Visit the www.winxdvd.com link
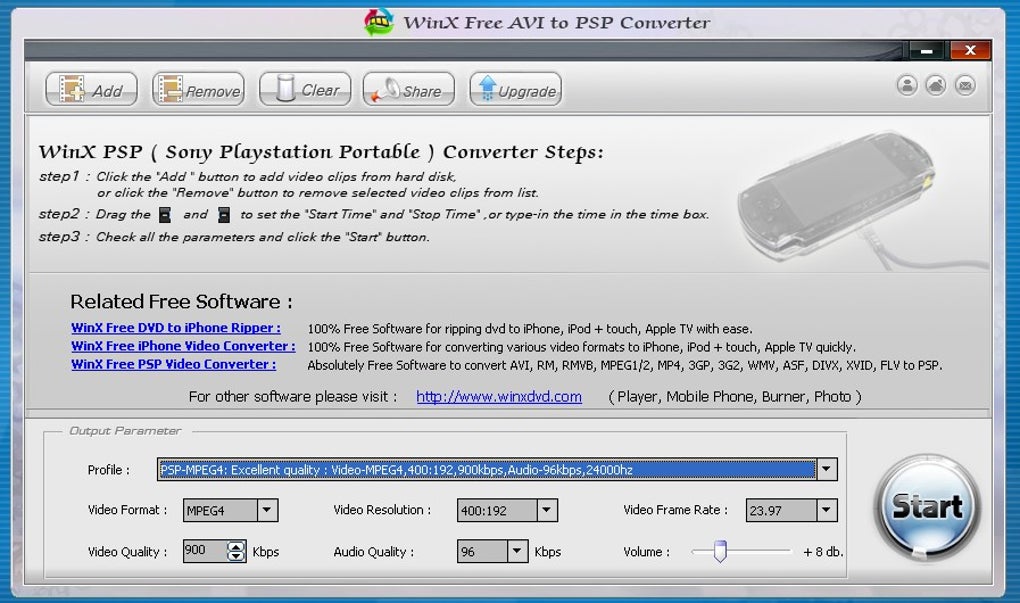 [499, 397]
